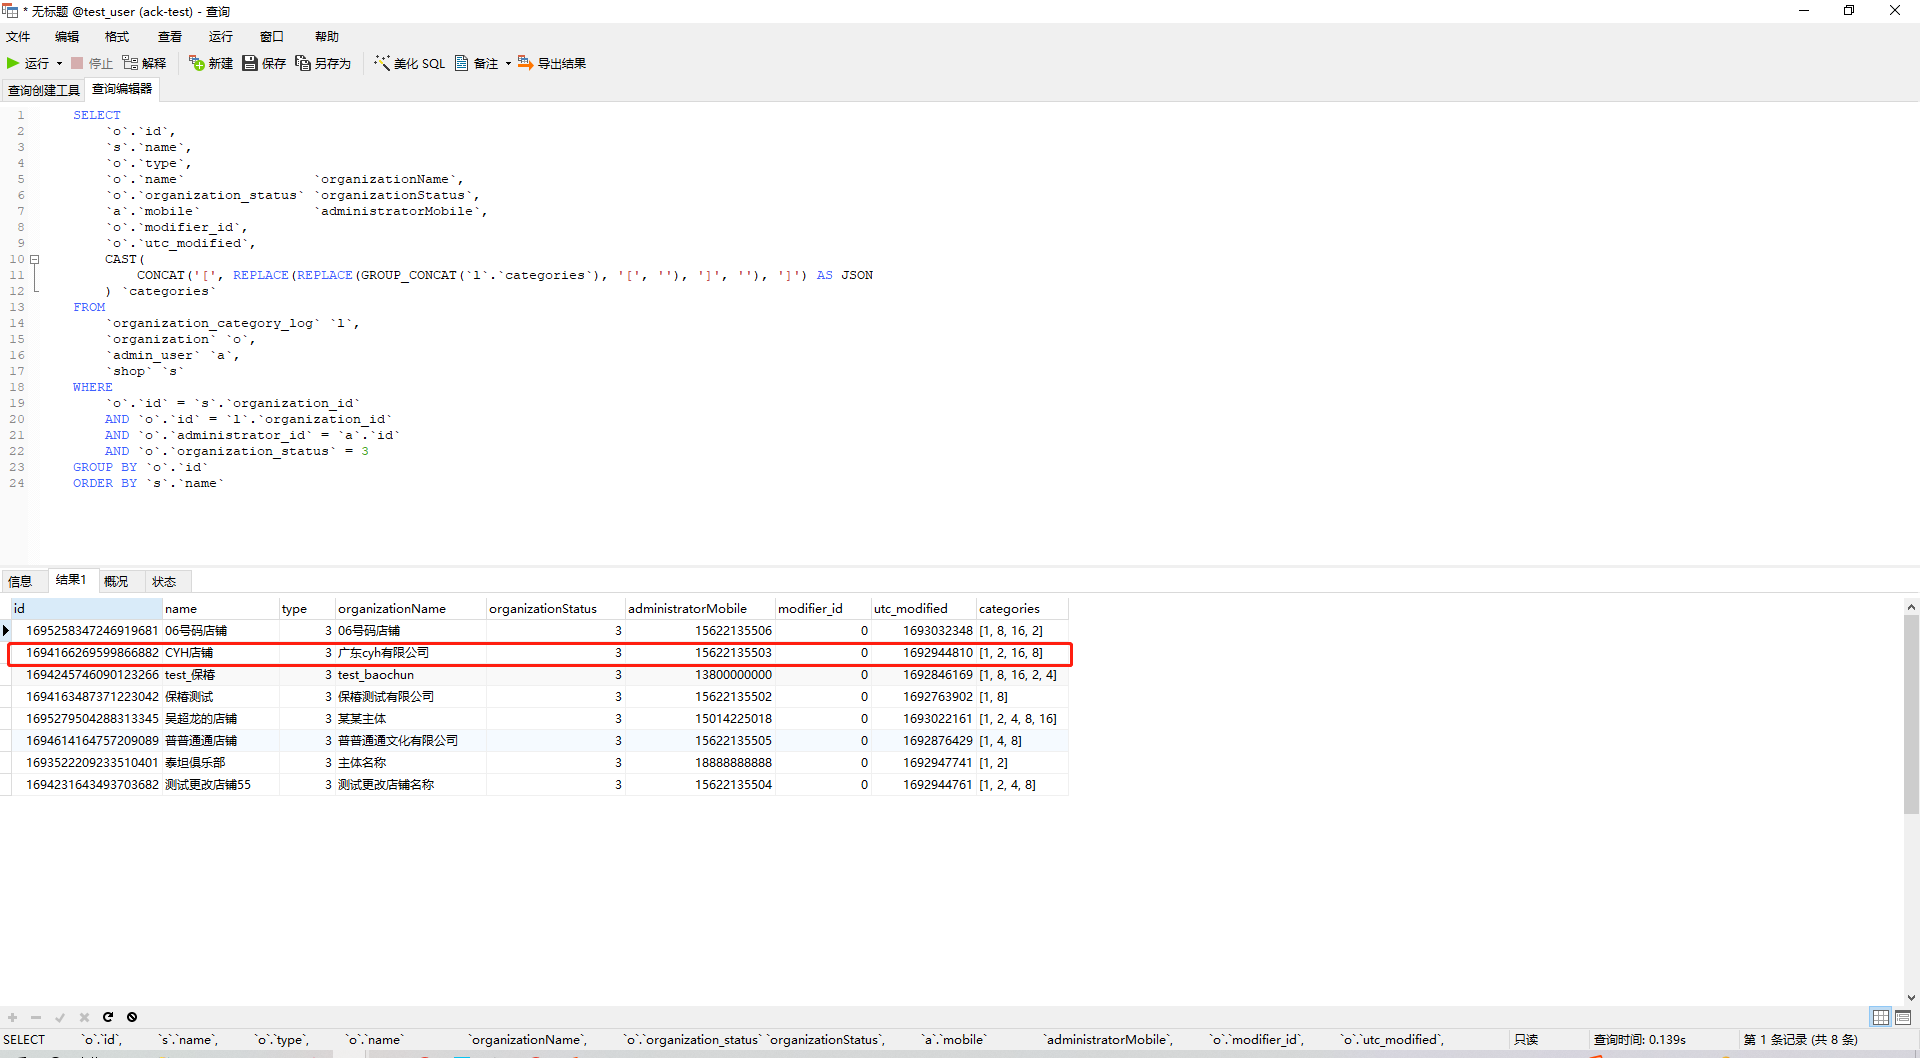Beautify the SQL with 美化 SQL
The image size is (1920, 1058).
point(410,63)
